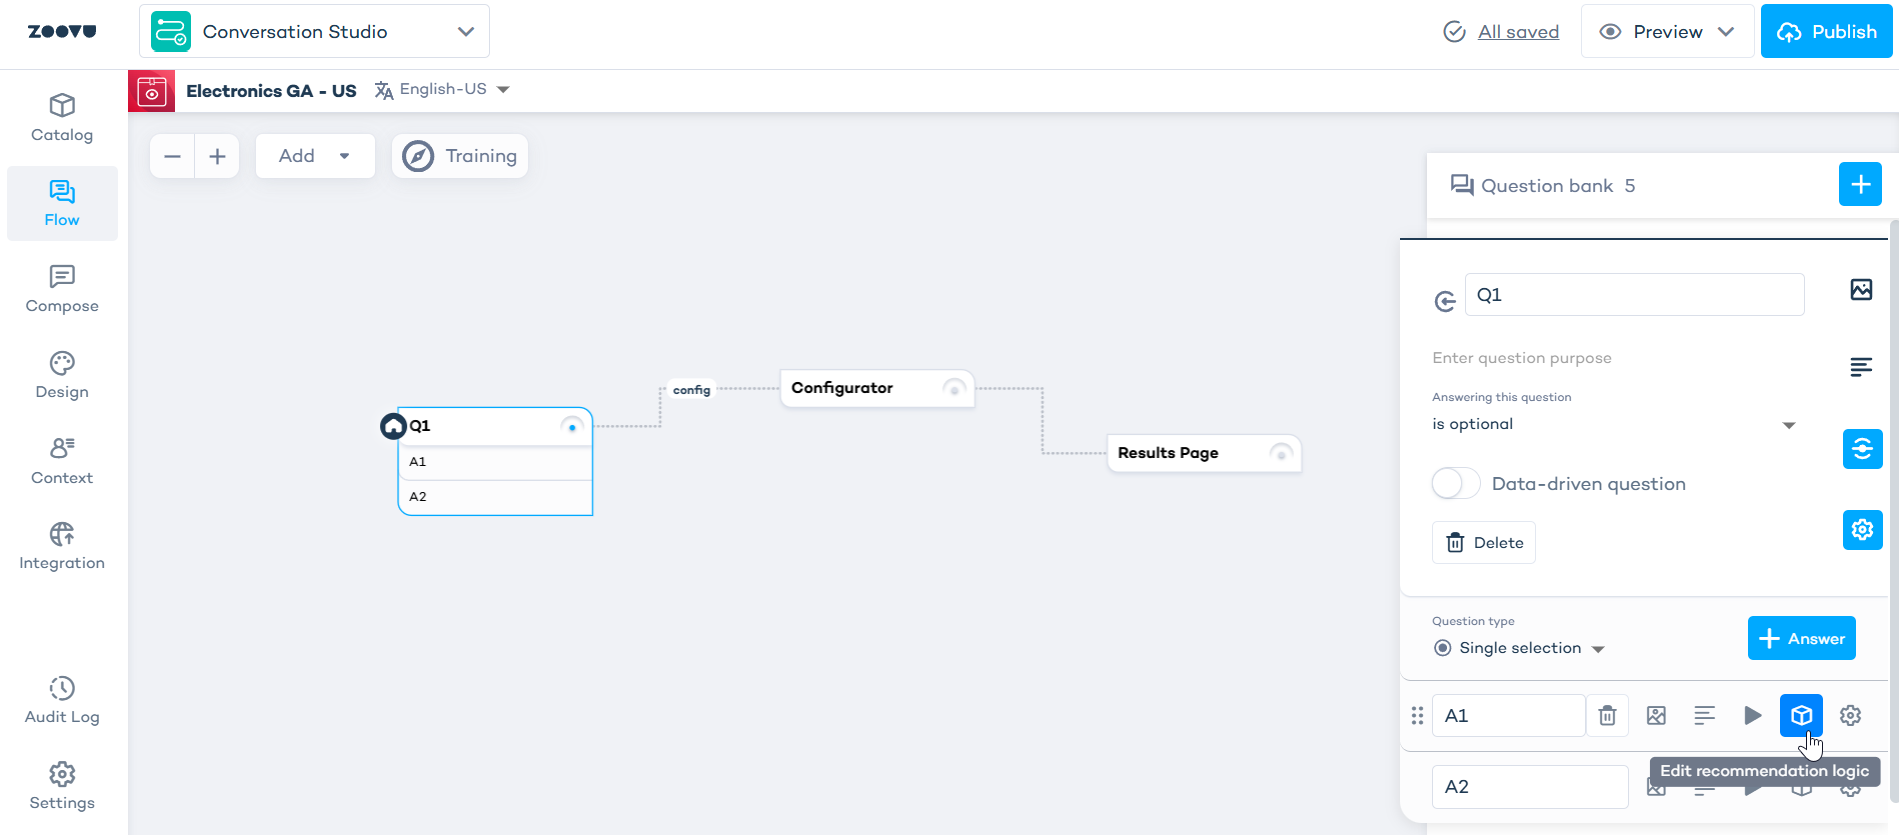This screenshot has width=1899, height=835.
Task: Click the All saved link
Action: (x=1518, y=32)
